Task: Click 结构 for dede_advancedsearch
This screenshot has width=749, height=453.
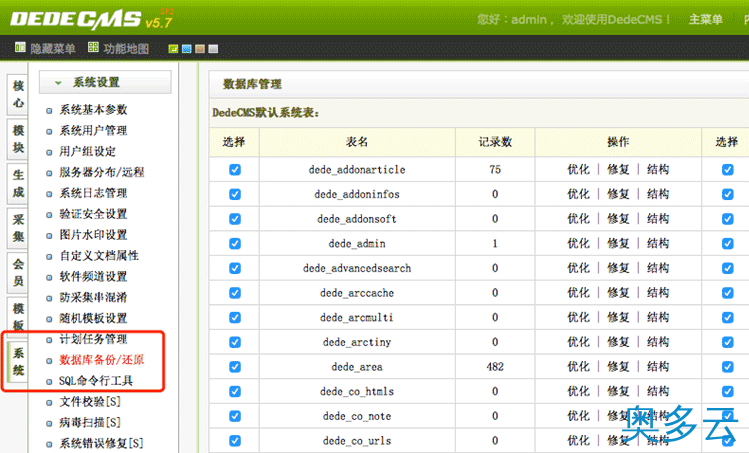Action: click(x=658, y=268)
